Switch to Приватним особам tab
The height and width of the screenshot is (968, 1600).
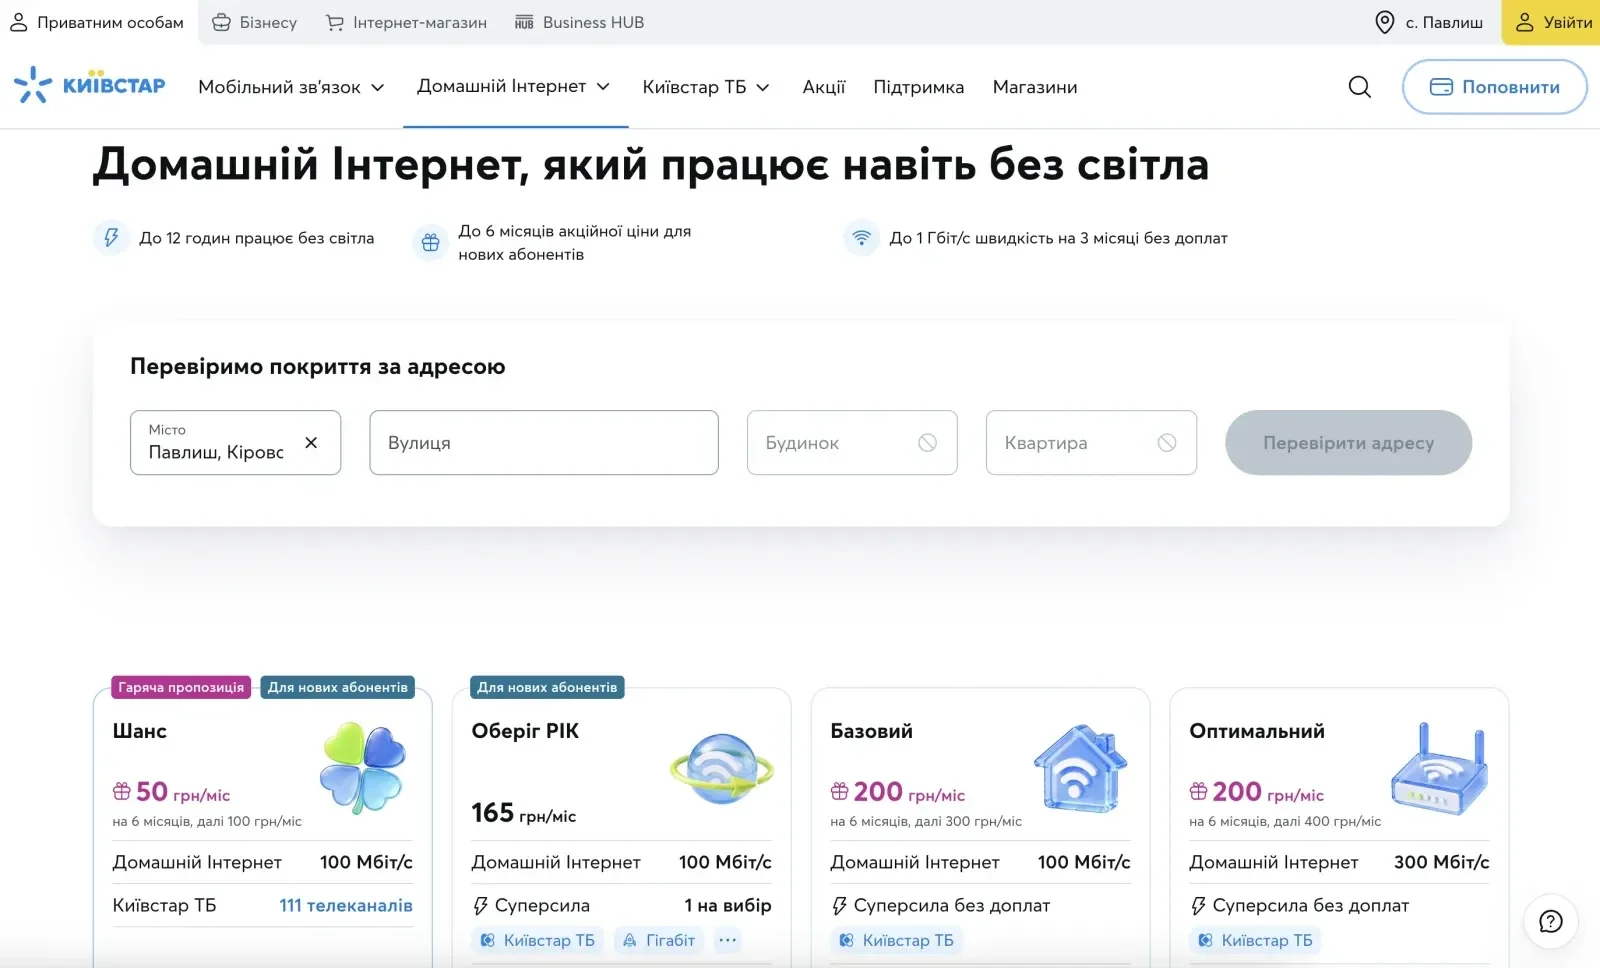[98, 22]
